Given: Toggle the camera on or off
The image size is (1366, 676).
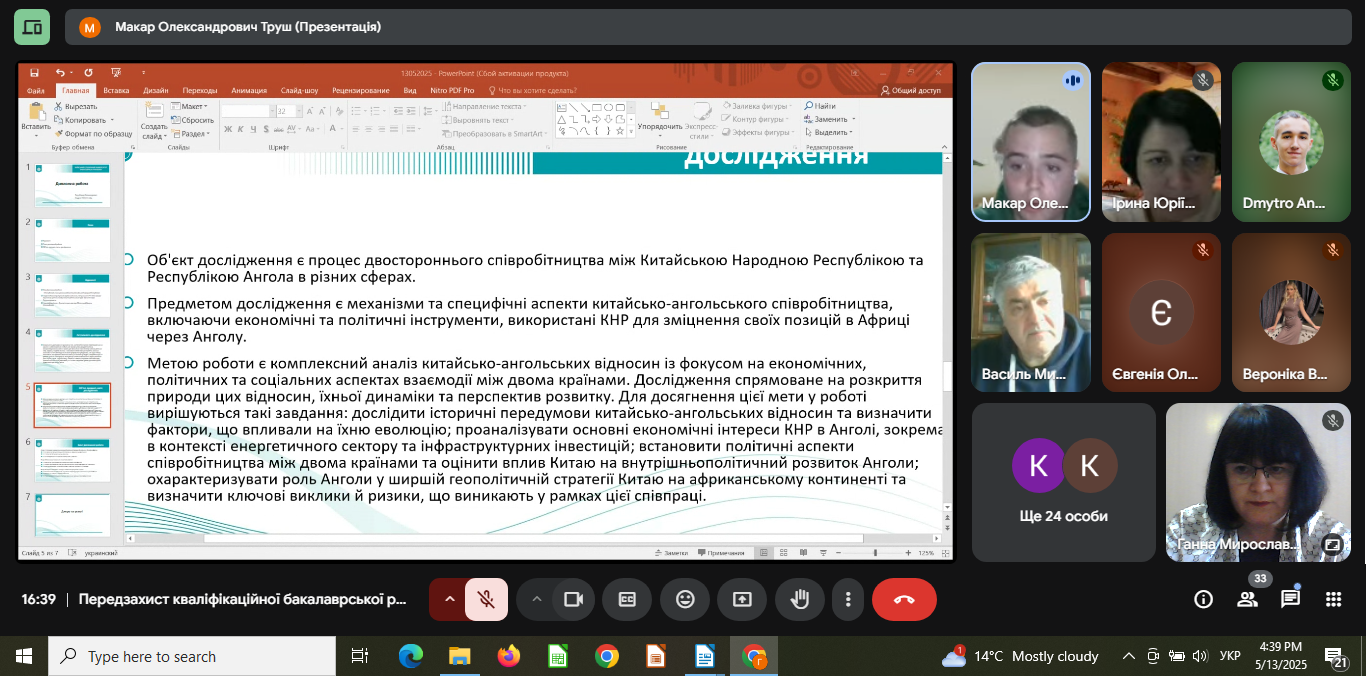Looking at the screenshot, I should click(x=573, y=599).
